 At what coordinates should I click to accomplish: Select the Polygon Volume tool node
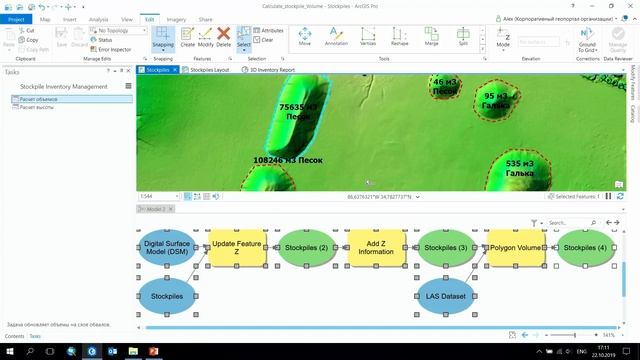point(516,247)
